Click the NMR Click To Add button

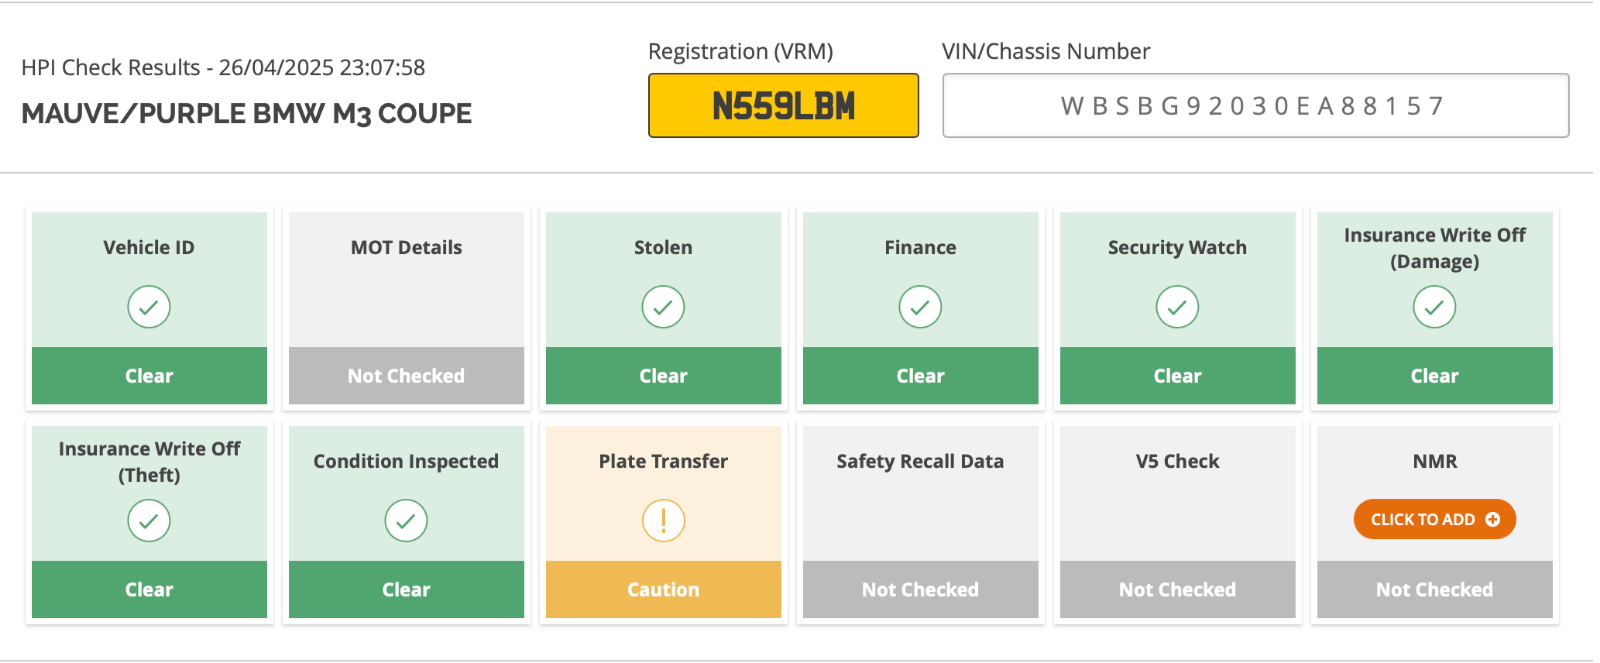[x=1434, y=519]
